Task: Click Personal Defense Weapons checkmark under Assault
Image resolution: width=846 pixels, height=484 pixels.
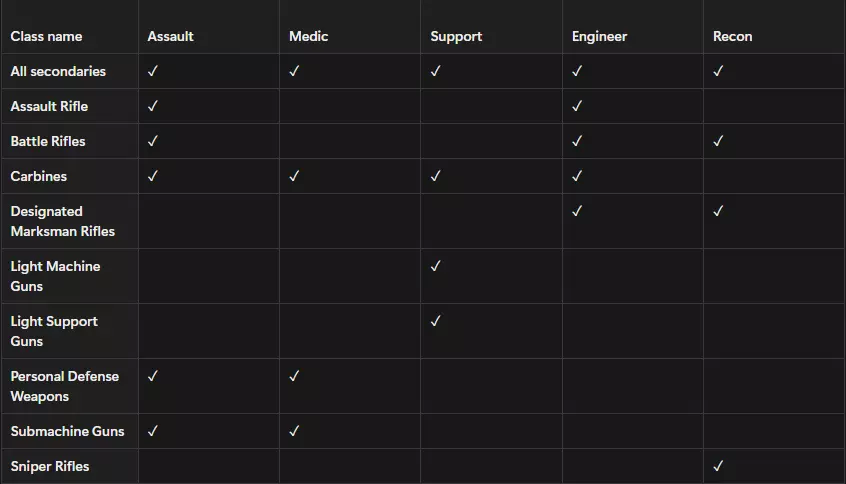Action: (153, 376)
